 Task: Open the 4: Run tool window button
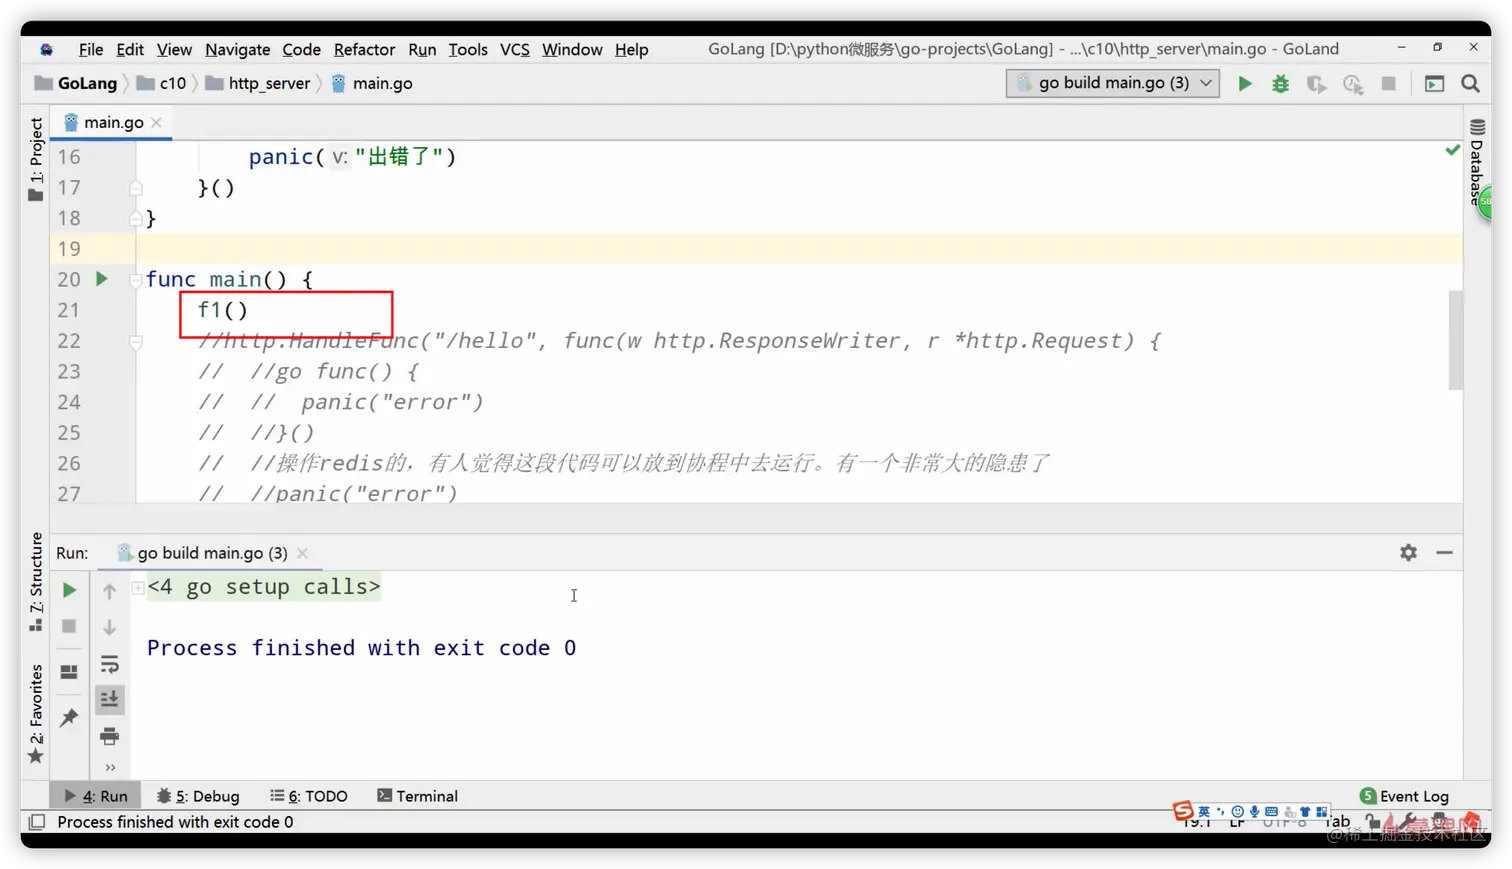point(96,796)
